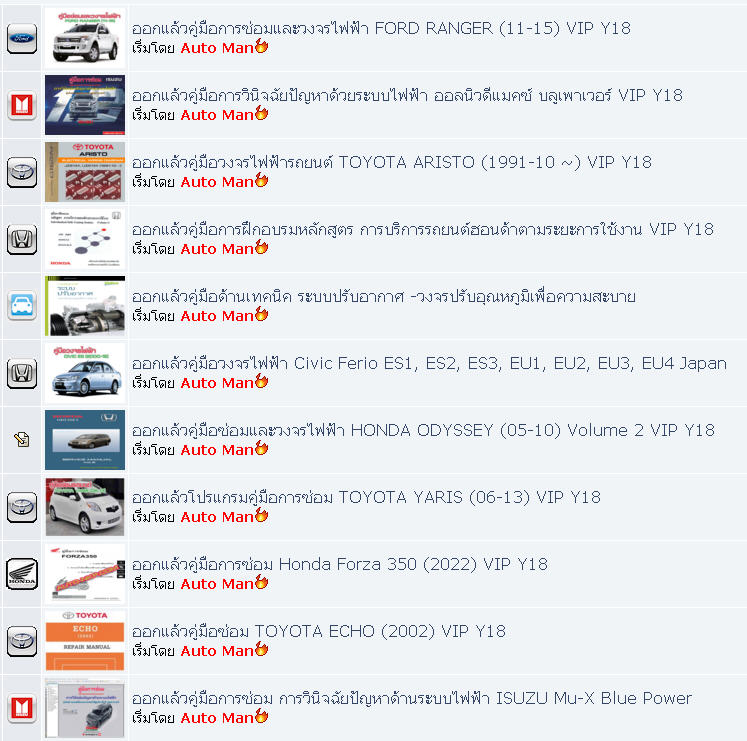Screen dimensions: 747x741
Task: Click the Isuzu icon beside the Mu-X thread
Action: [x=22, y=708]
